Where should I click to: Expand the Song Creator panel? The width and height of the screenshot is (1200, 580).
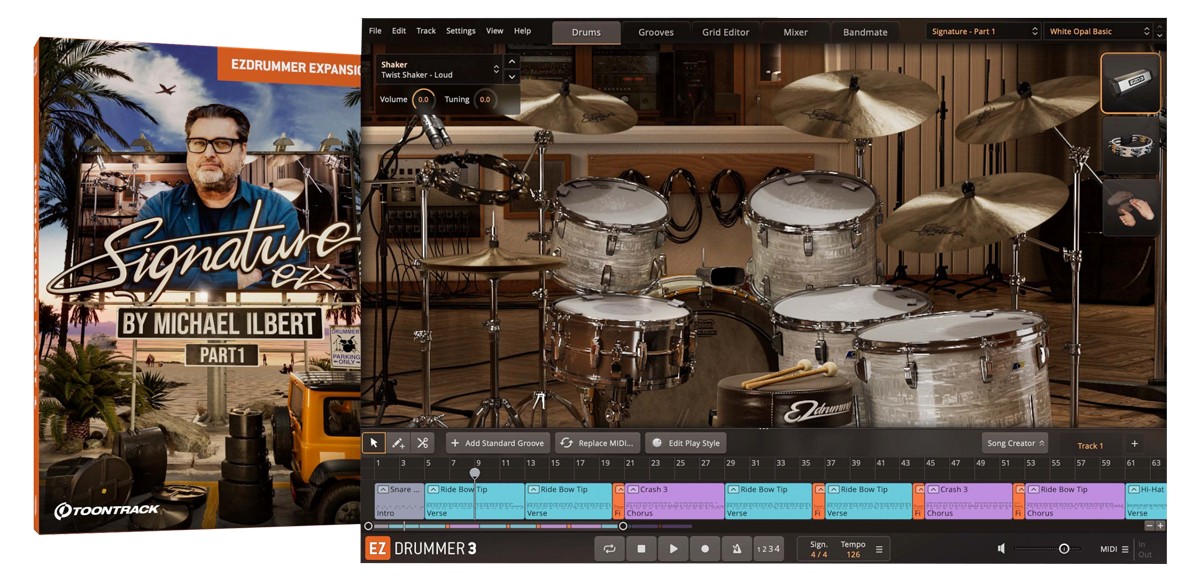[x=1015, y=443]
